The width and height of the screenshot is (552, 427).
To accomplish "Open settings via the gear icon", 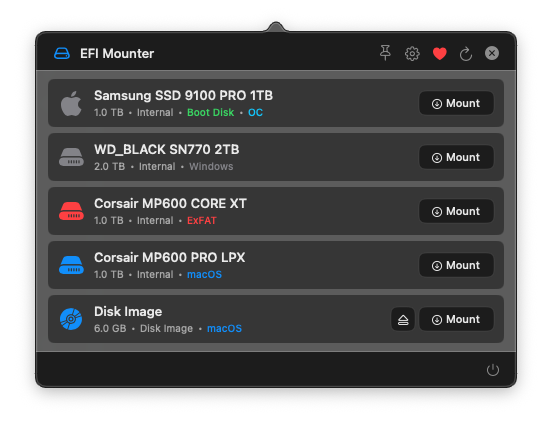I will 412,54.
